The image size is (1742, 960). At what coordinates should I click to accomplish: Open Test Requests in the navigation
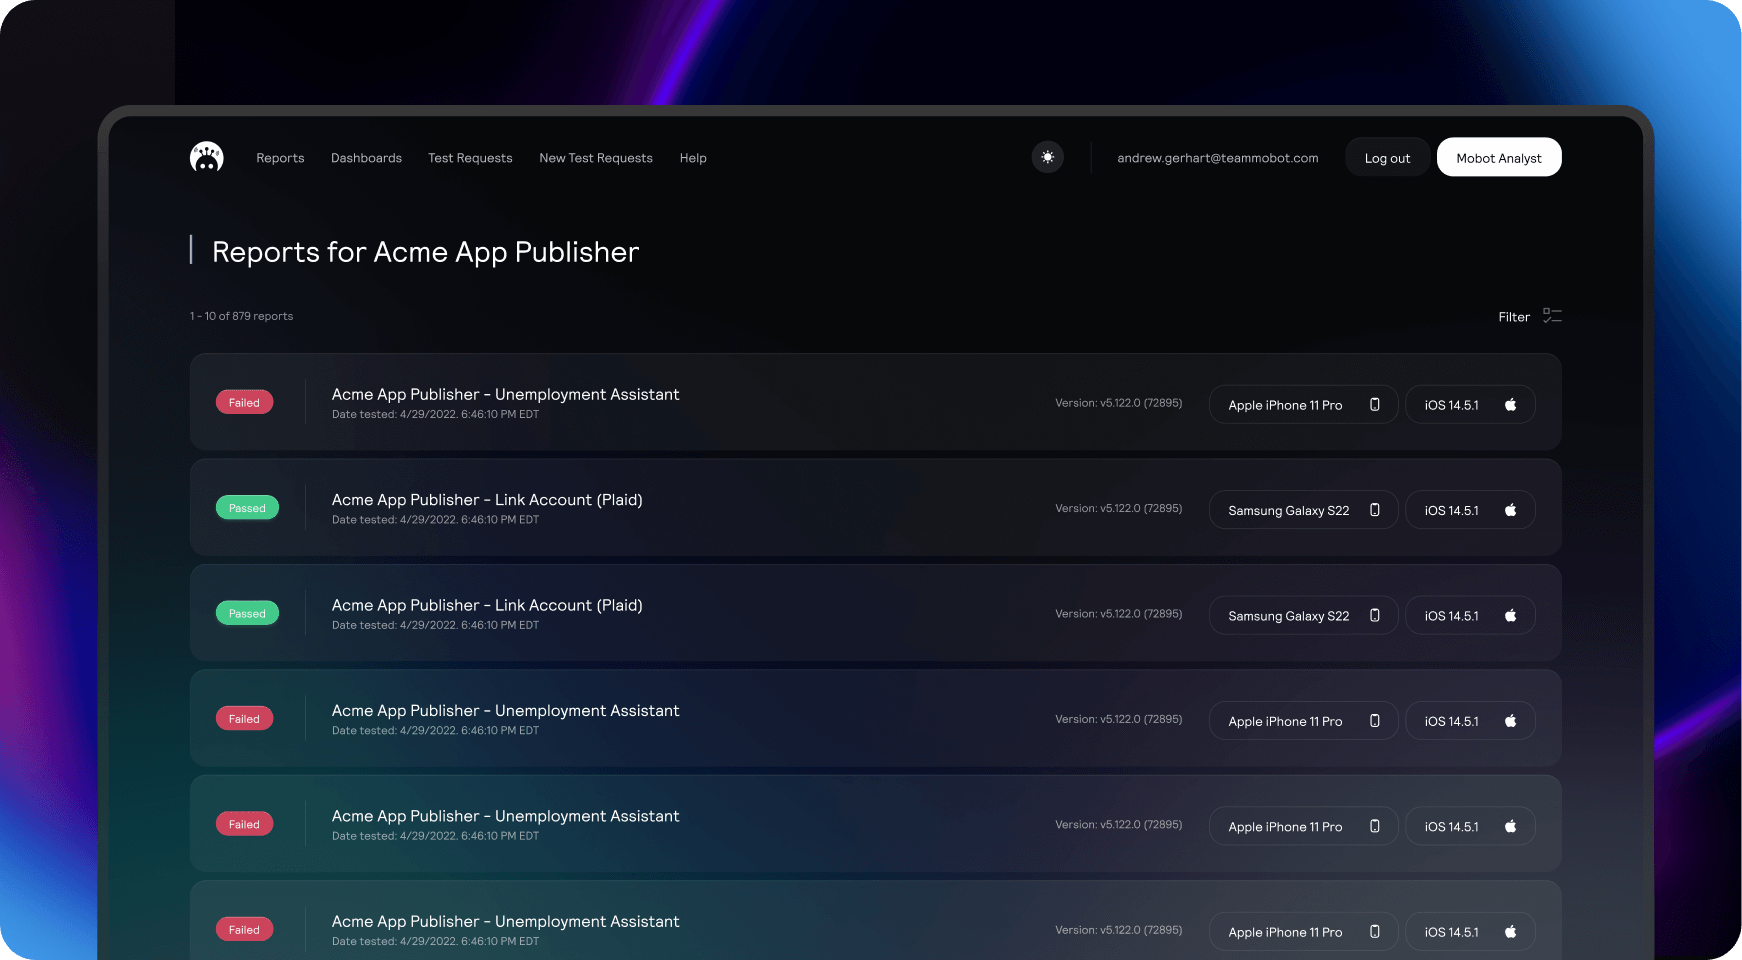click(x=470, y=158)
